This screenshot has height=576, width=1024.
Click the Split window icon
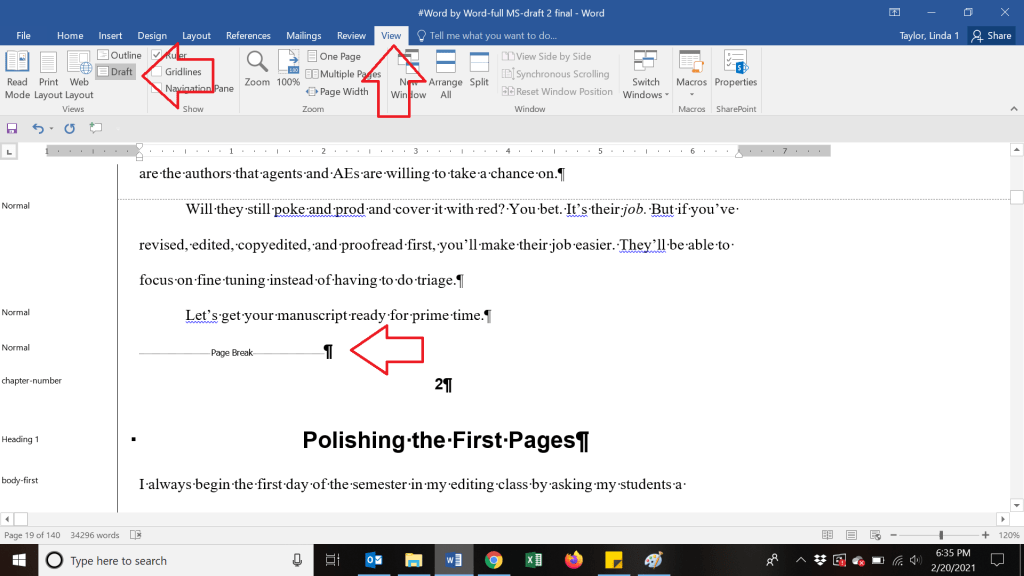pos(479,69)
